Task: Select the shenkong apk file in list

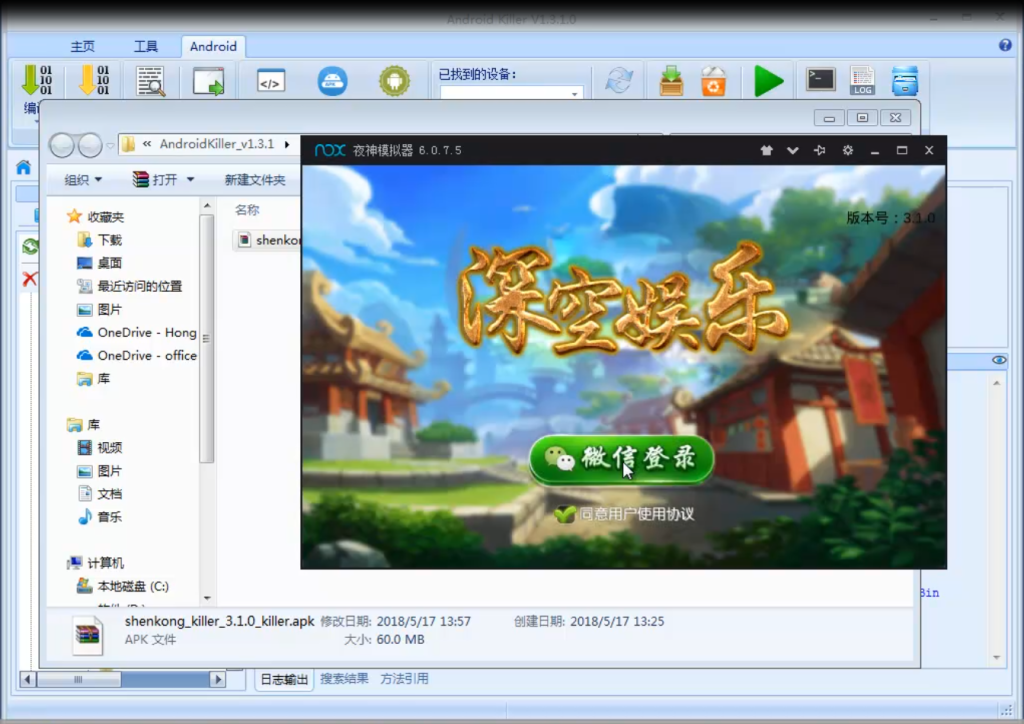Action: pyautogui.click(x=268, y=240)
